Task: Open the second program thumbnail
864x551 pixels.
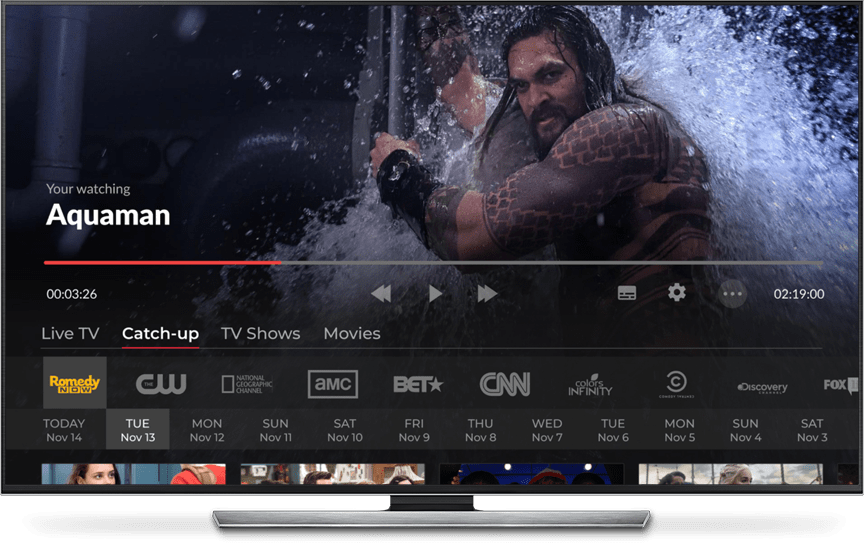Action: (332, 474)
